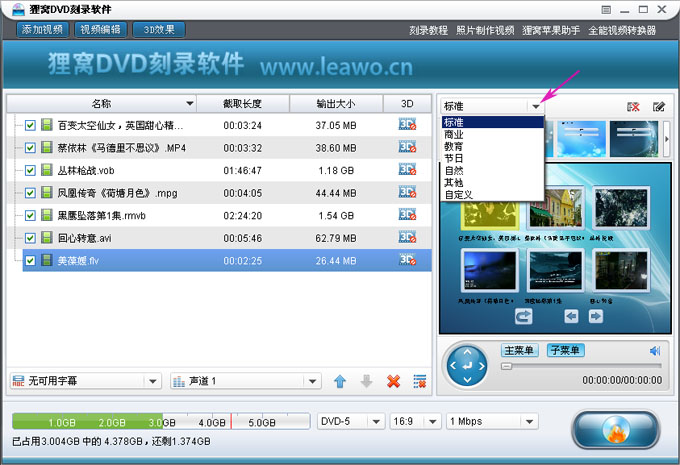The width and height of the screenshot is (680, 465).
Task: Click film icon of 回心转意.avi
Action: (46, 238)
